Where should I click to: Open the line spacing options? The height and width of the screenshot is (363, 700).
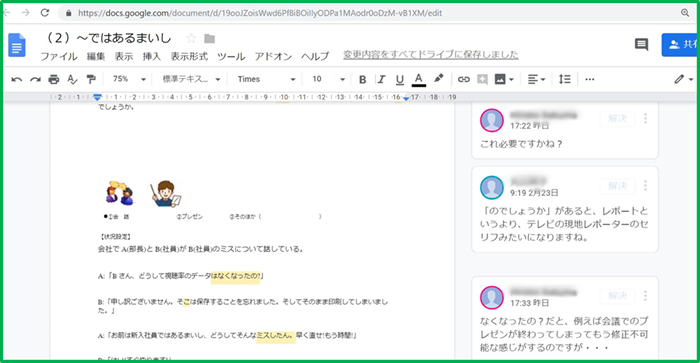coord(565,79)
